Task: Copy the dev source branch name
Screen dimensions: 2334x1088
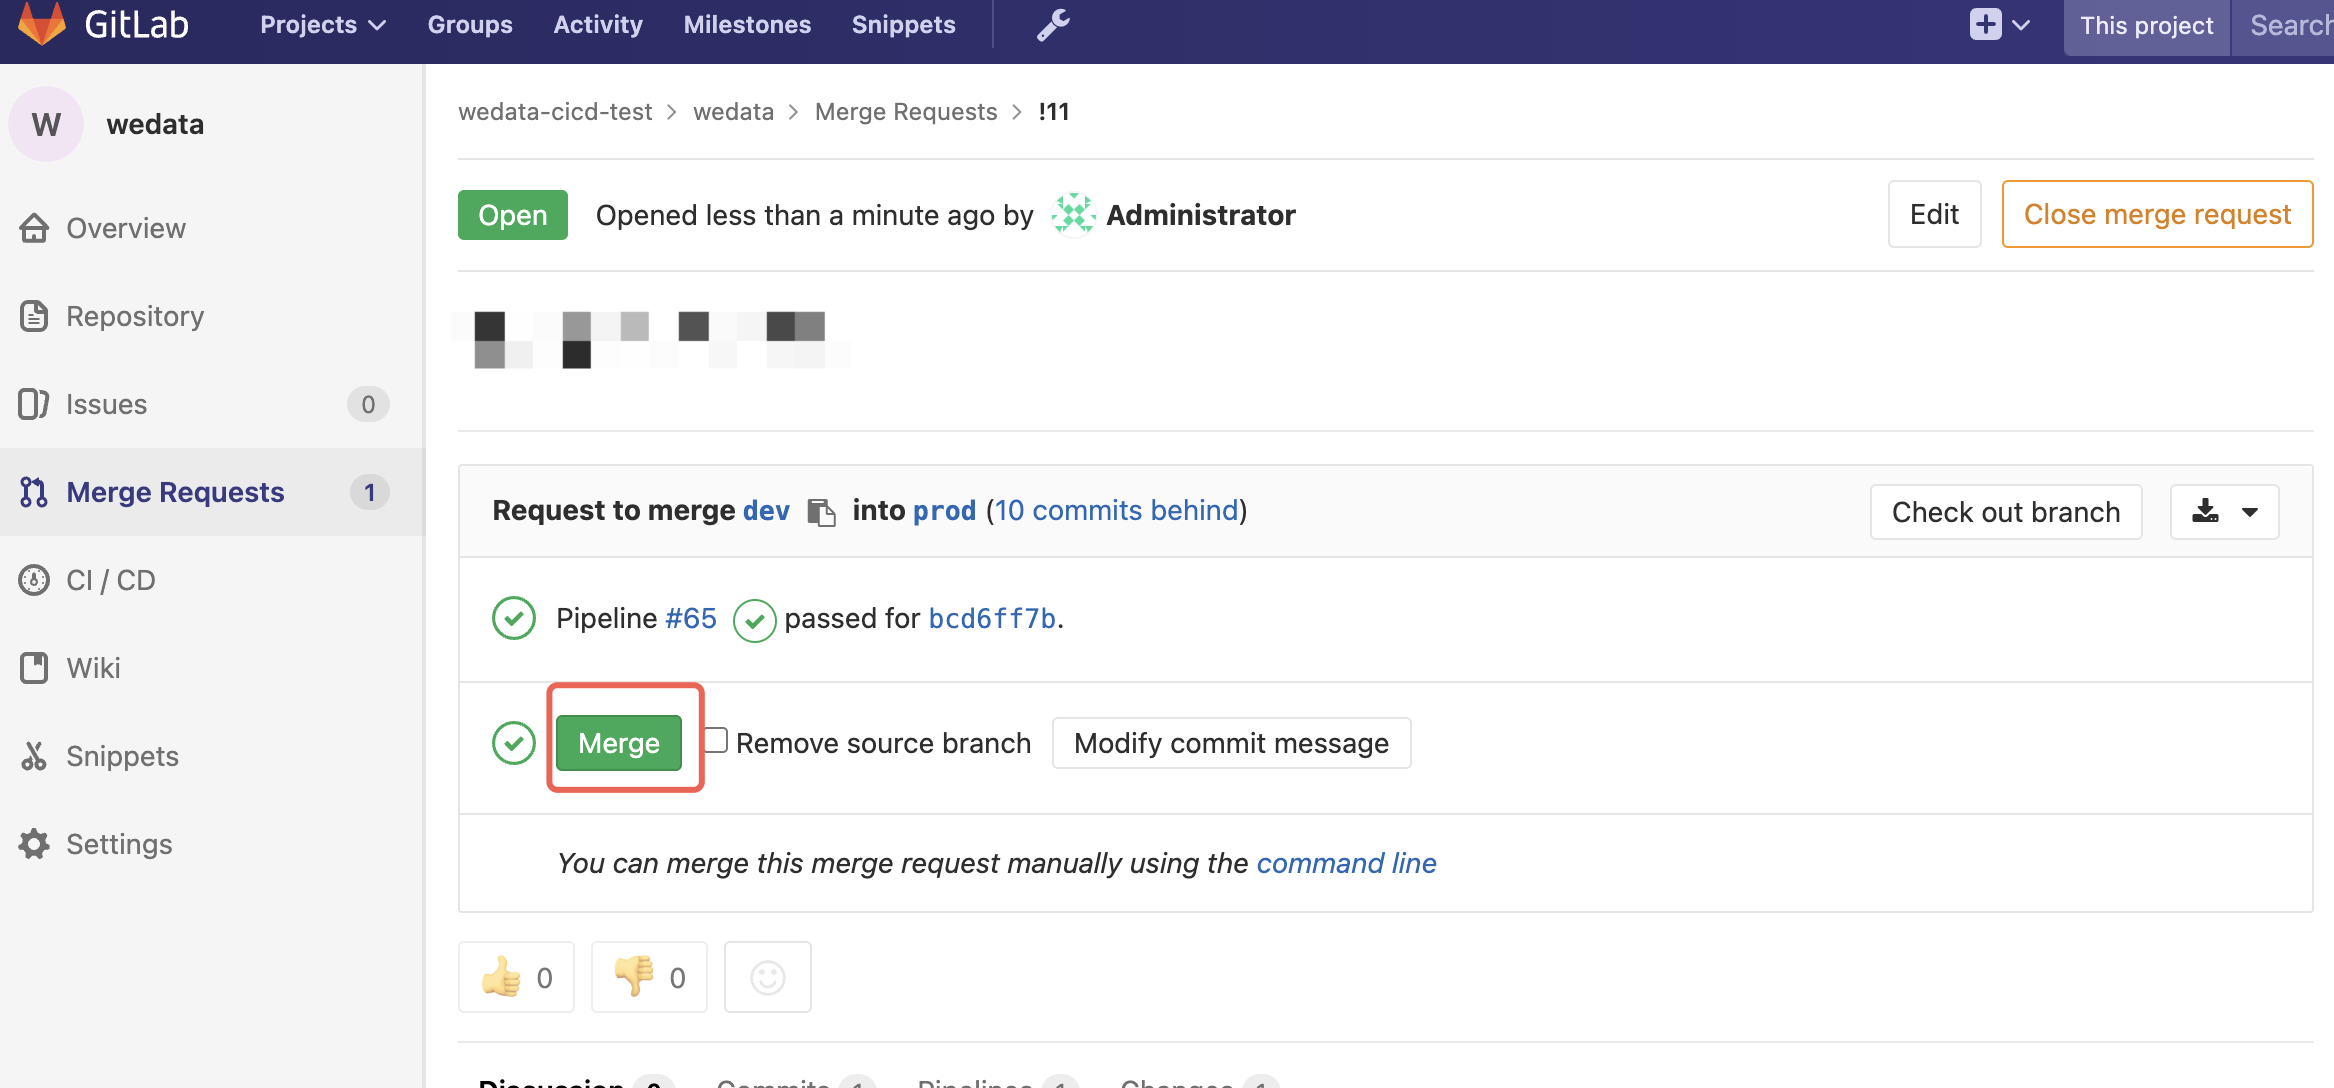Action: pos(821,512)
